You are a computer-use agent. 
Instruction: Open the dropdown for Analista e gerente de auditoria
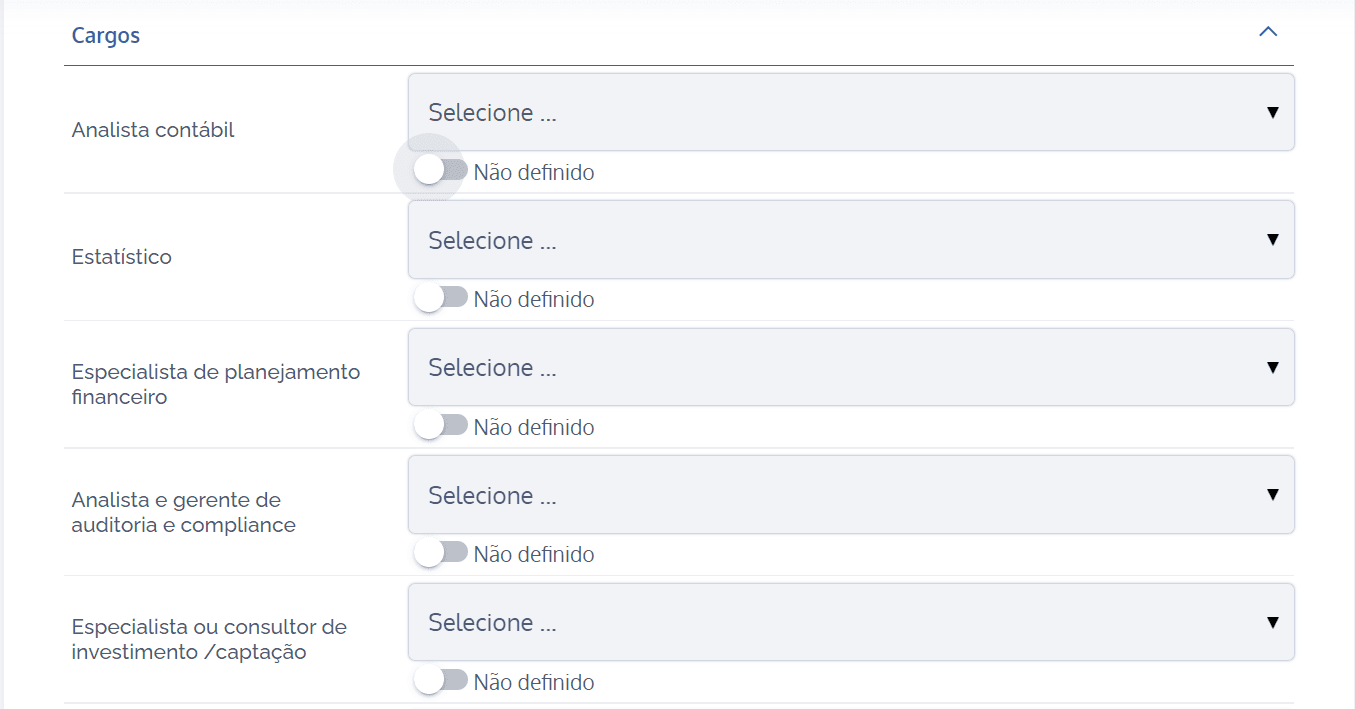click(850, 494)
